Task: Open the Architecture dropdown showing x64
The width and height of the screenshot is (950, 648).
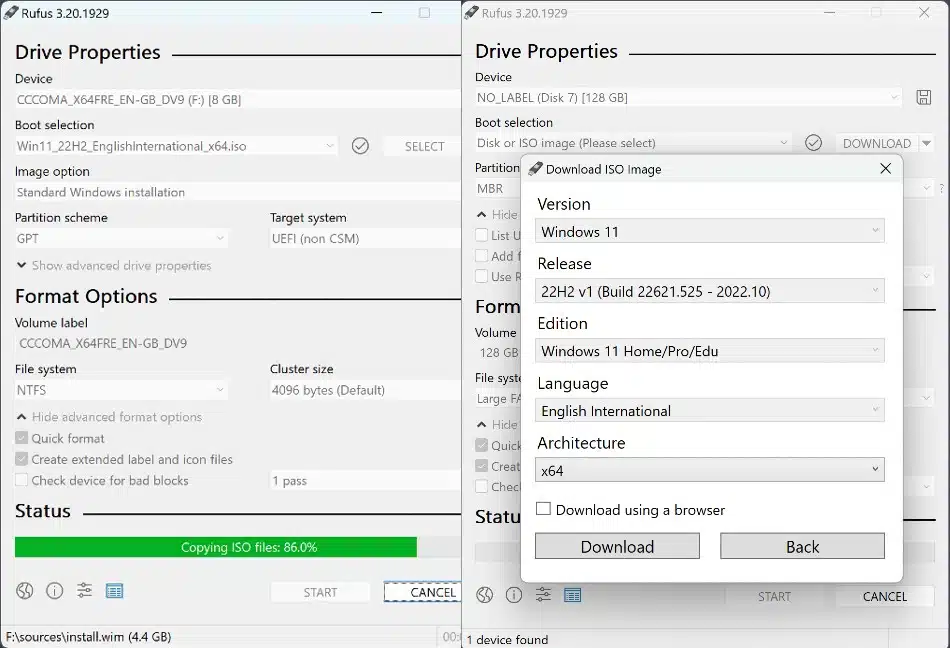Action: click(x=709, y=470)
